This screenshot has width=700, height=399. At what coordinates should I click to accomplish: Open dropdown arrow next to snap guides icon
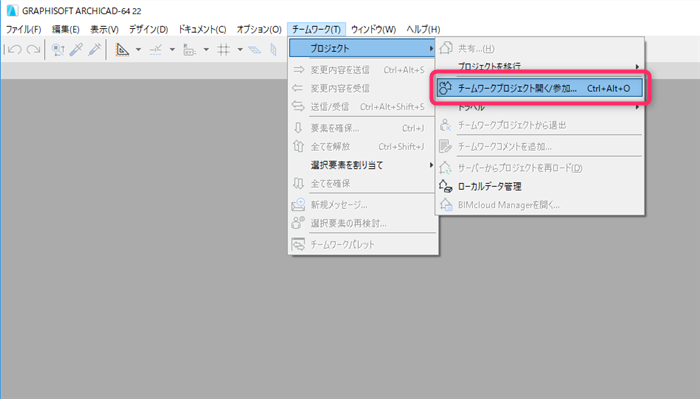click(x=172, y=50)
